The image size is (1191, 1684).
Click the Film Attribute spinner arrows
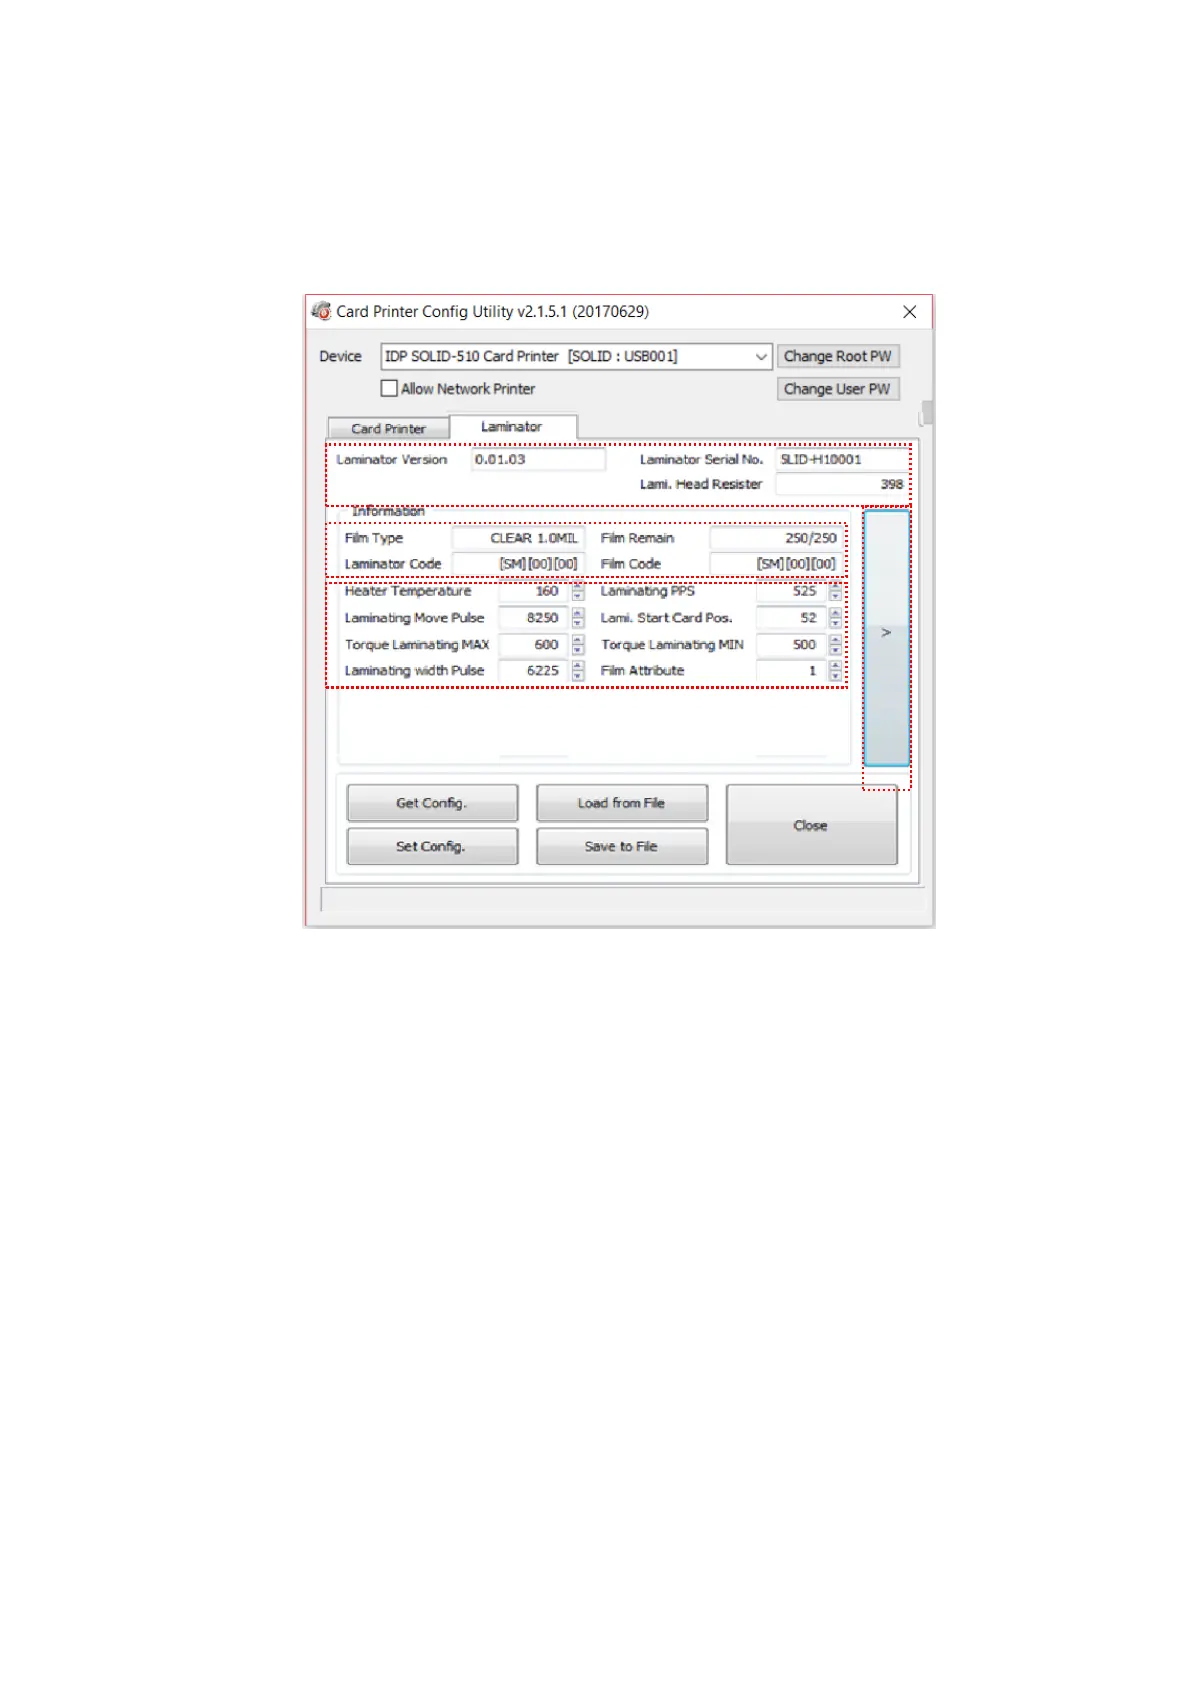(x=836, y=671)
